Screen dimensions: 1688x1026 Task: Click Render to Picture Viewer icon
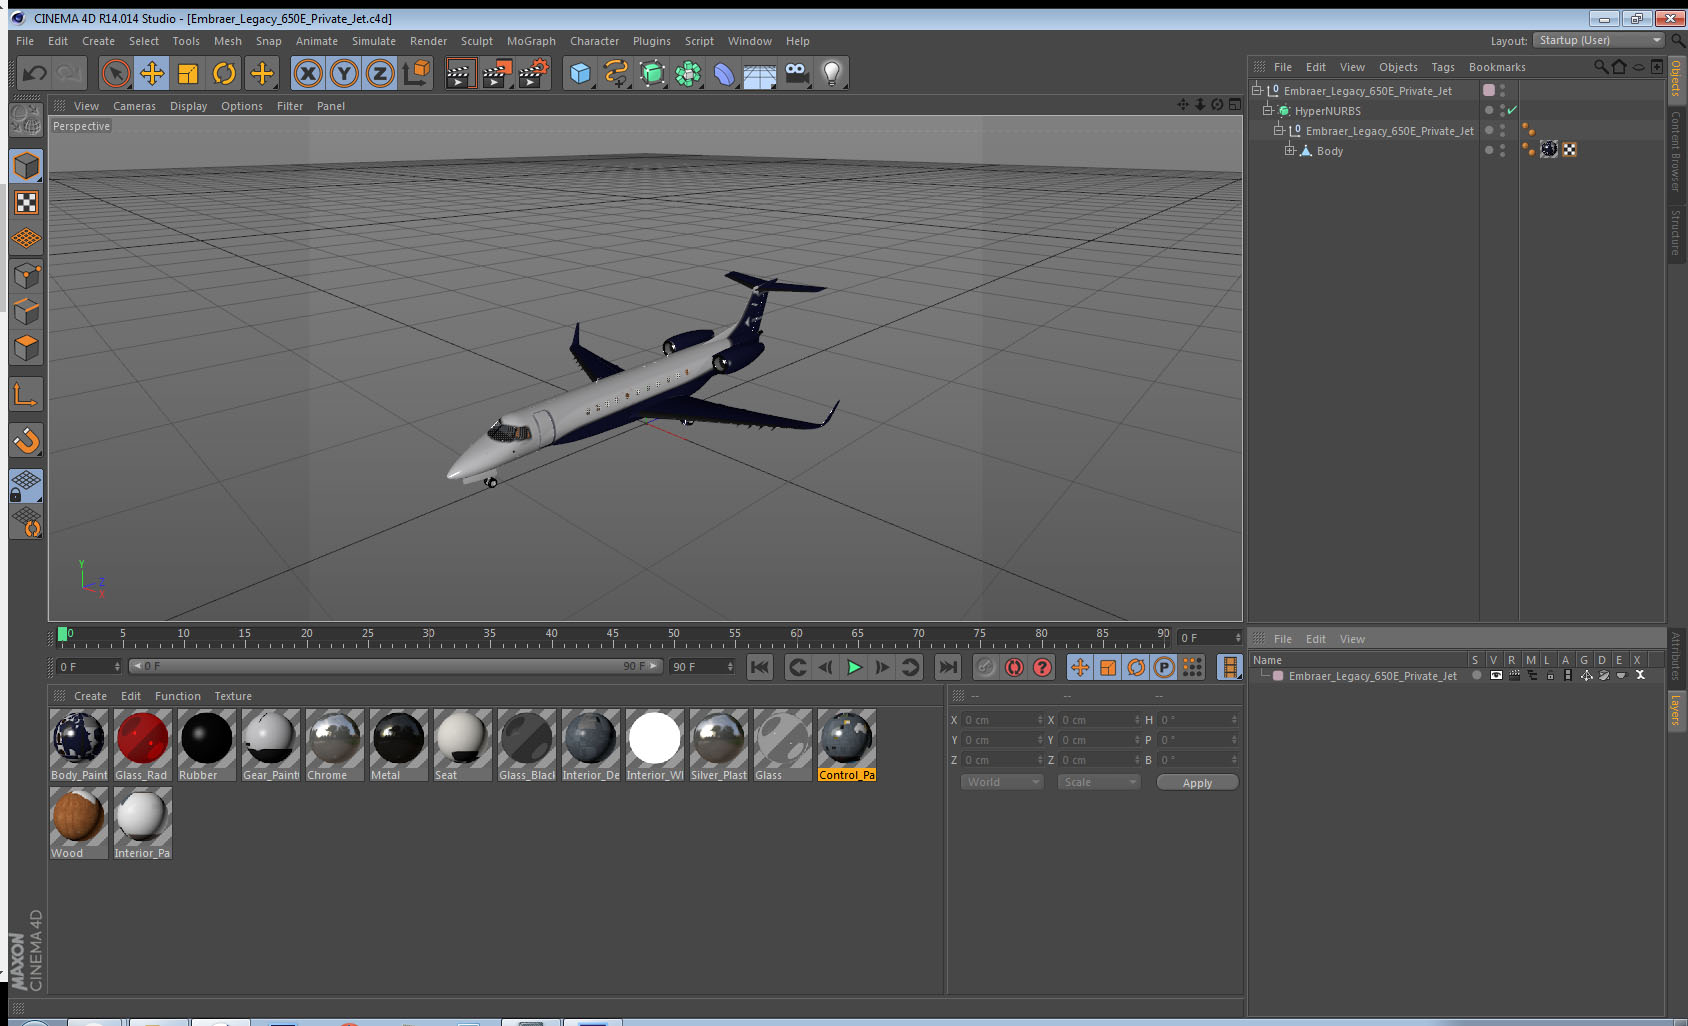(x=497, y=73)
